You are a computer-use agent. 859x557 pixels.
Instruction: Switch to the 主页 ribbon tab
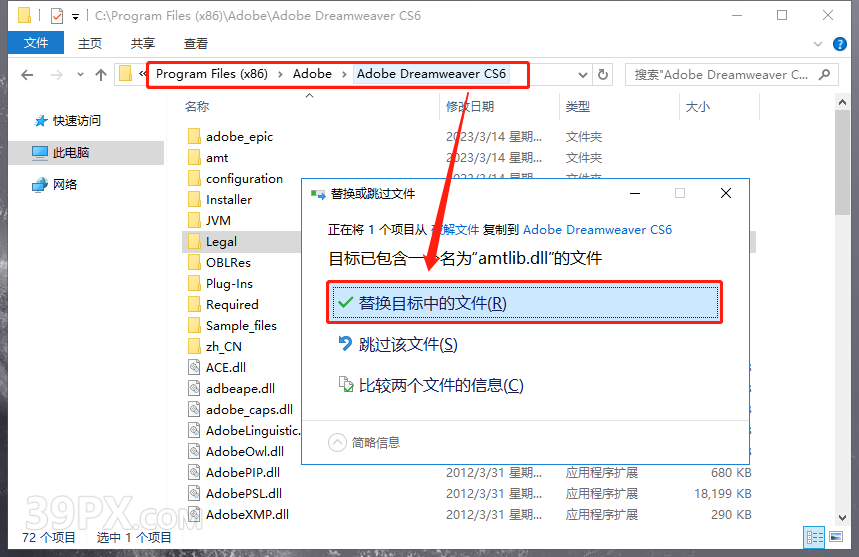tap(90, 43)
